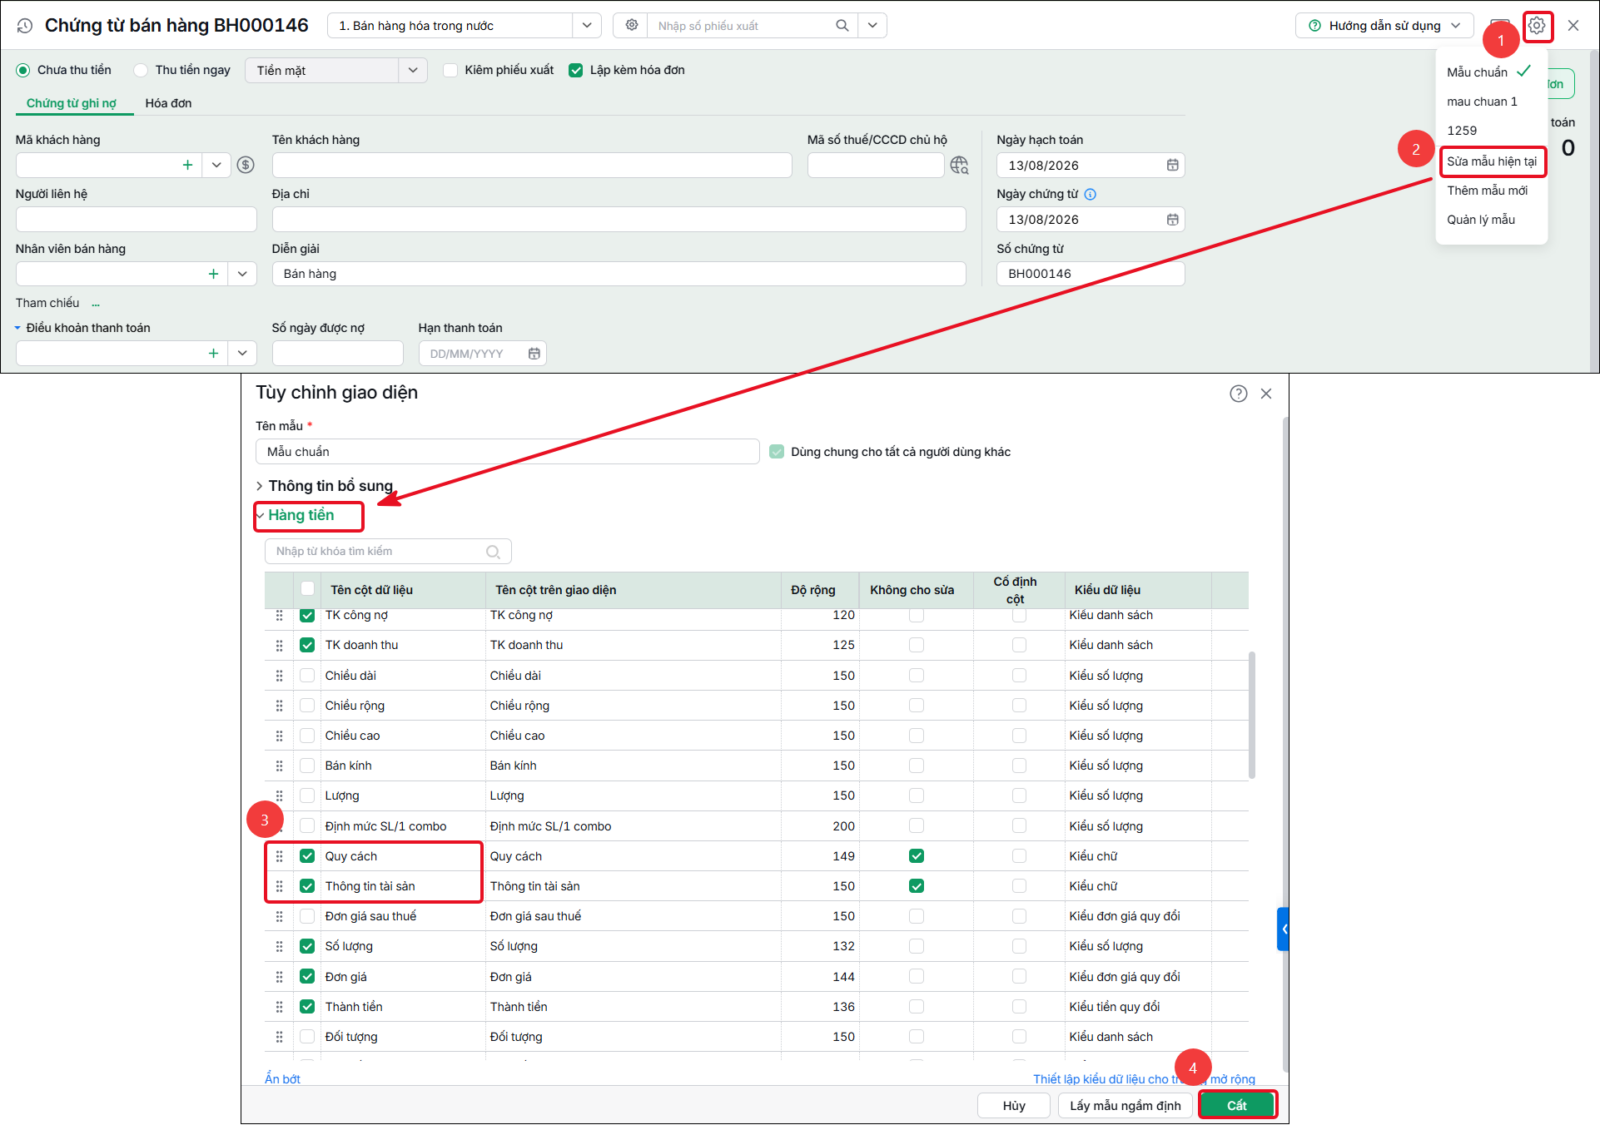1600x1125 pixels.
Task: Grab drag handle of Chiều dài row
Action: tap(279, 675)
